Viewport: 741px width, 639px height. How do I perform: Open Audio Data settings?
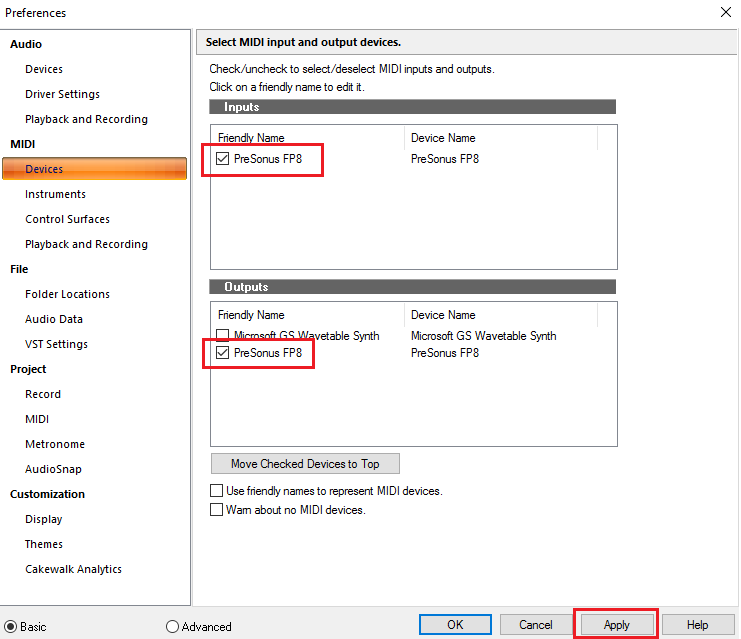pyautogui.click(x=54, y=319)
